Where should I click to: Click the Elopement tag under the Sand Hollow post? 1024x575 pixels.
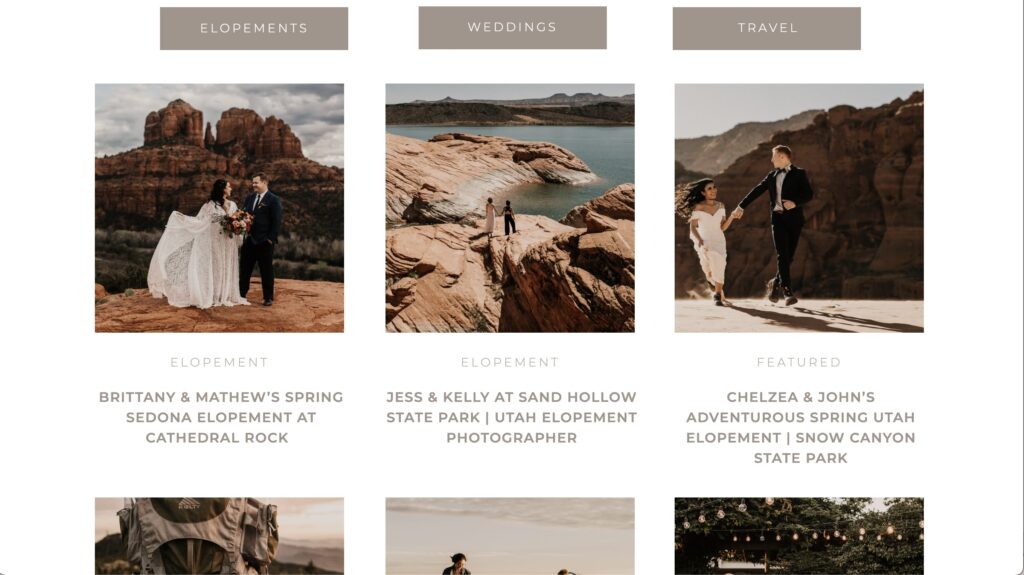click(x=510, y=362)
